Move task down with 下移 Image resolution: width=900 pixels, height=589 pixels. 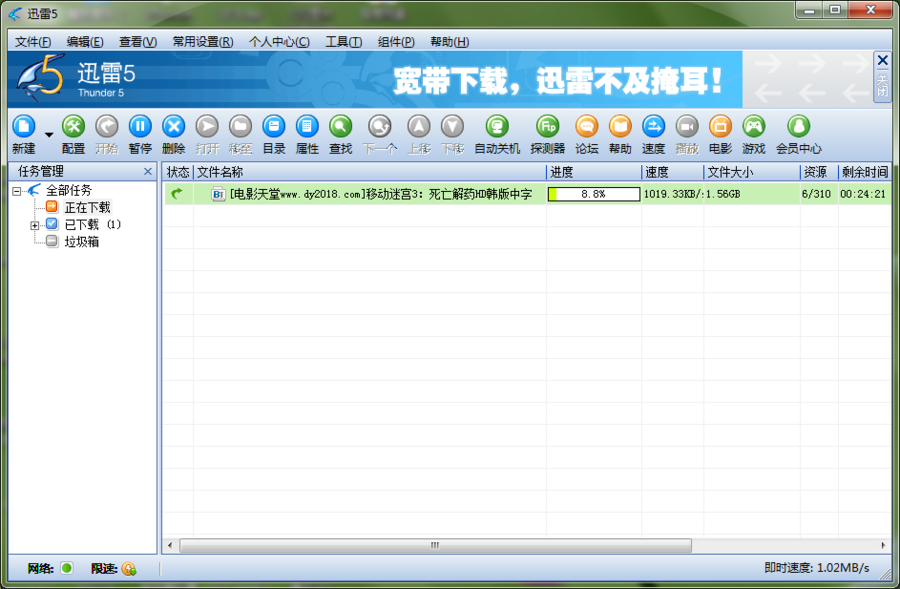click(x=452, y=126)
